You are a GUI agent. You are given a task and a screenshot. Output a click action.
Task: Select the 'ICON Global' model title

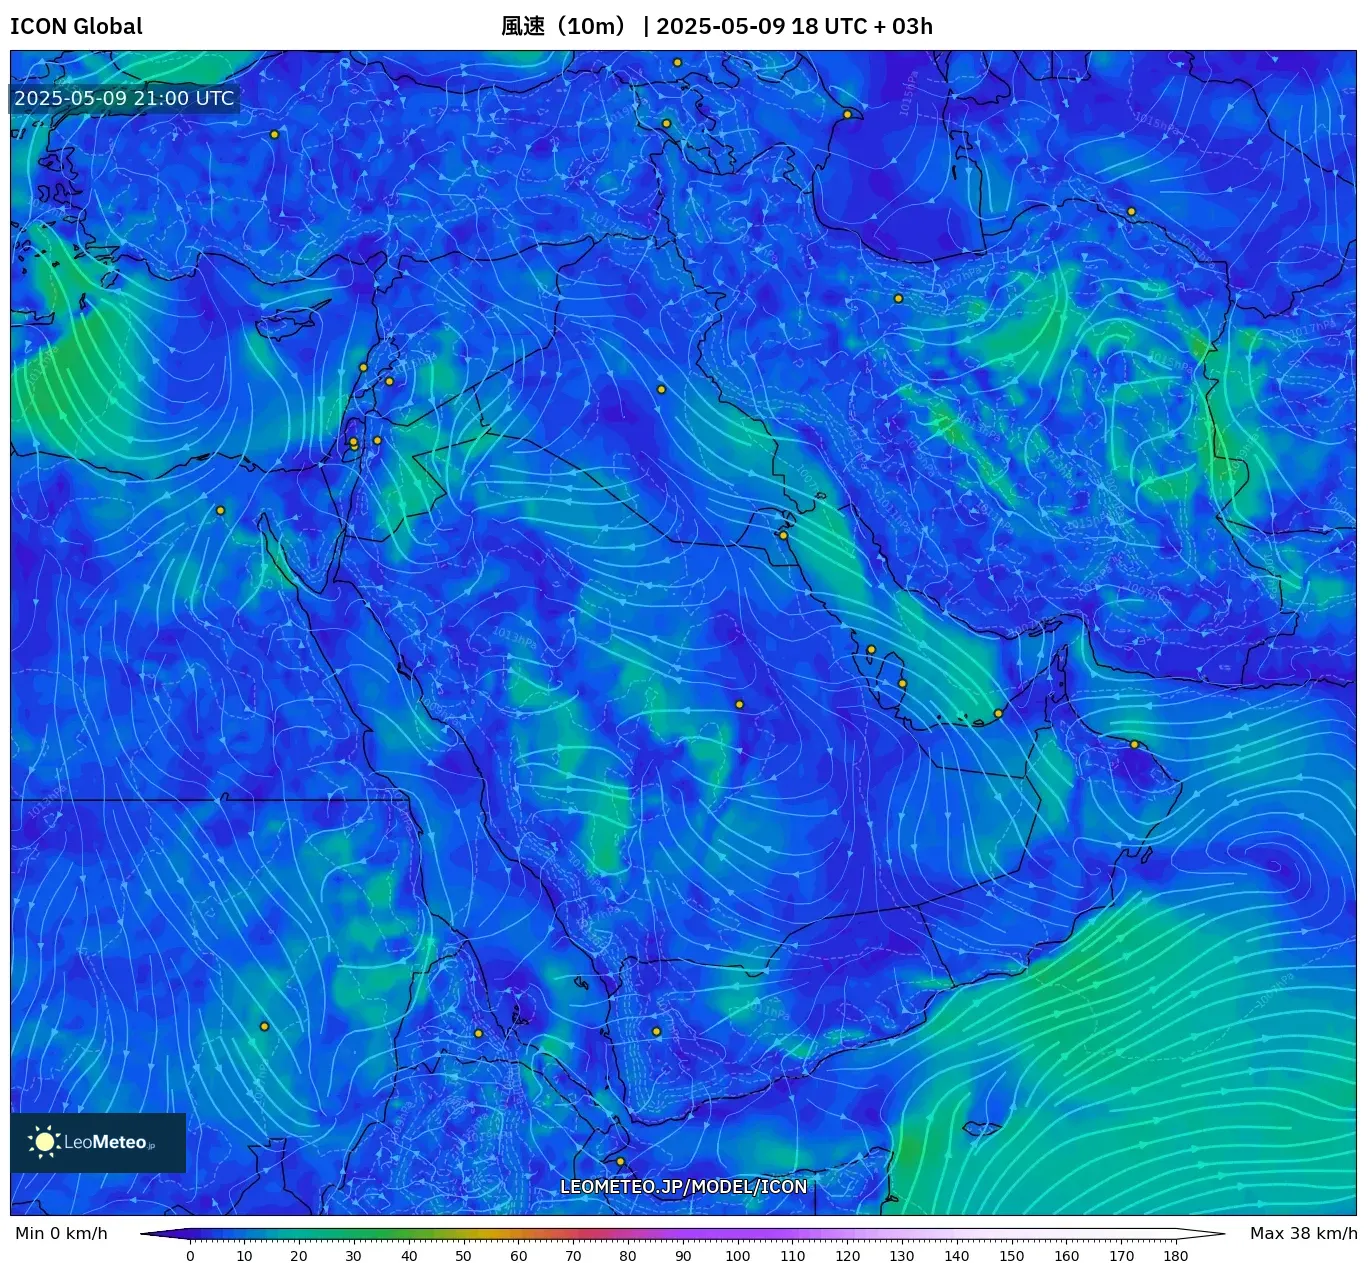tap(76, 27)
